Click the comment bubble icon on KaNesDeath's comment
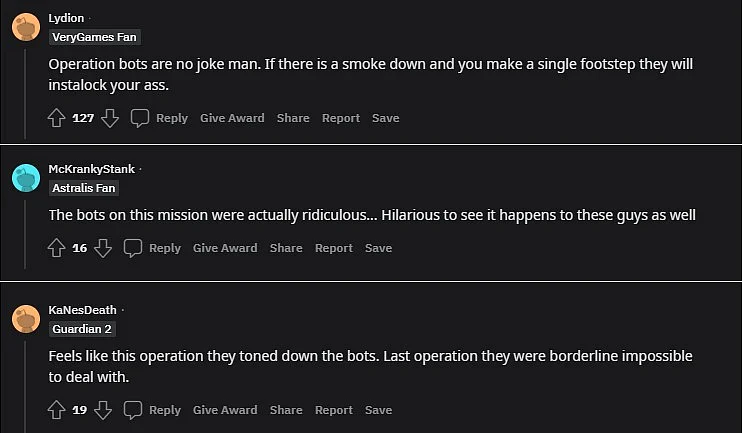 tap(132, 410)
